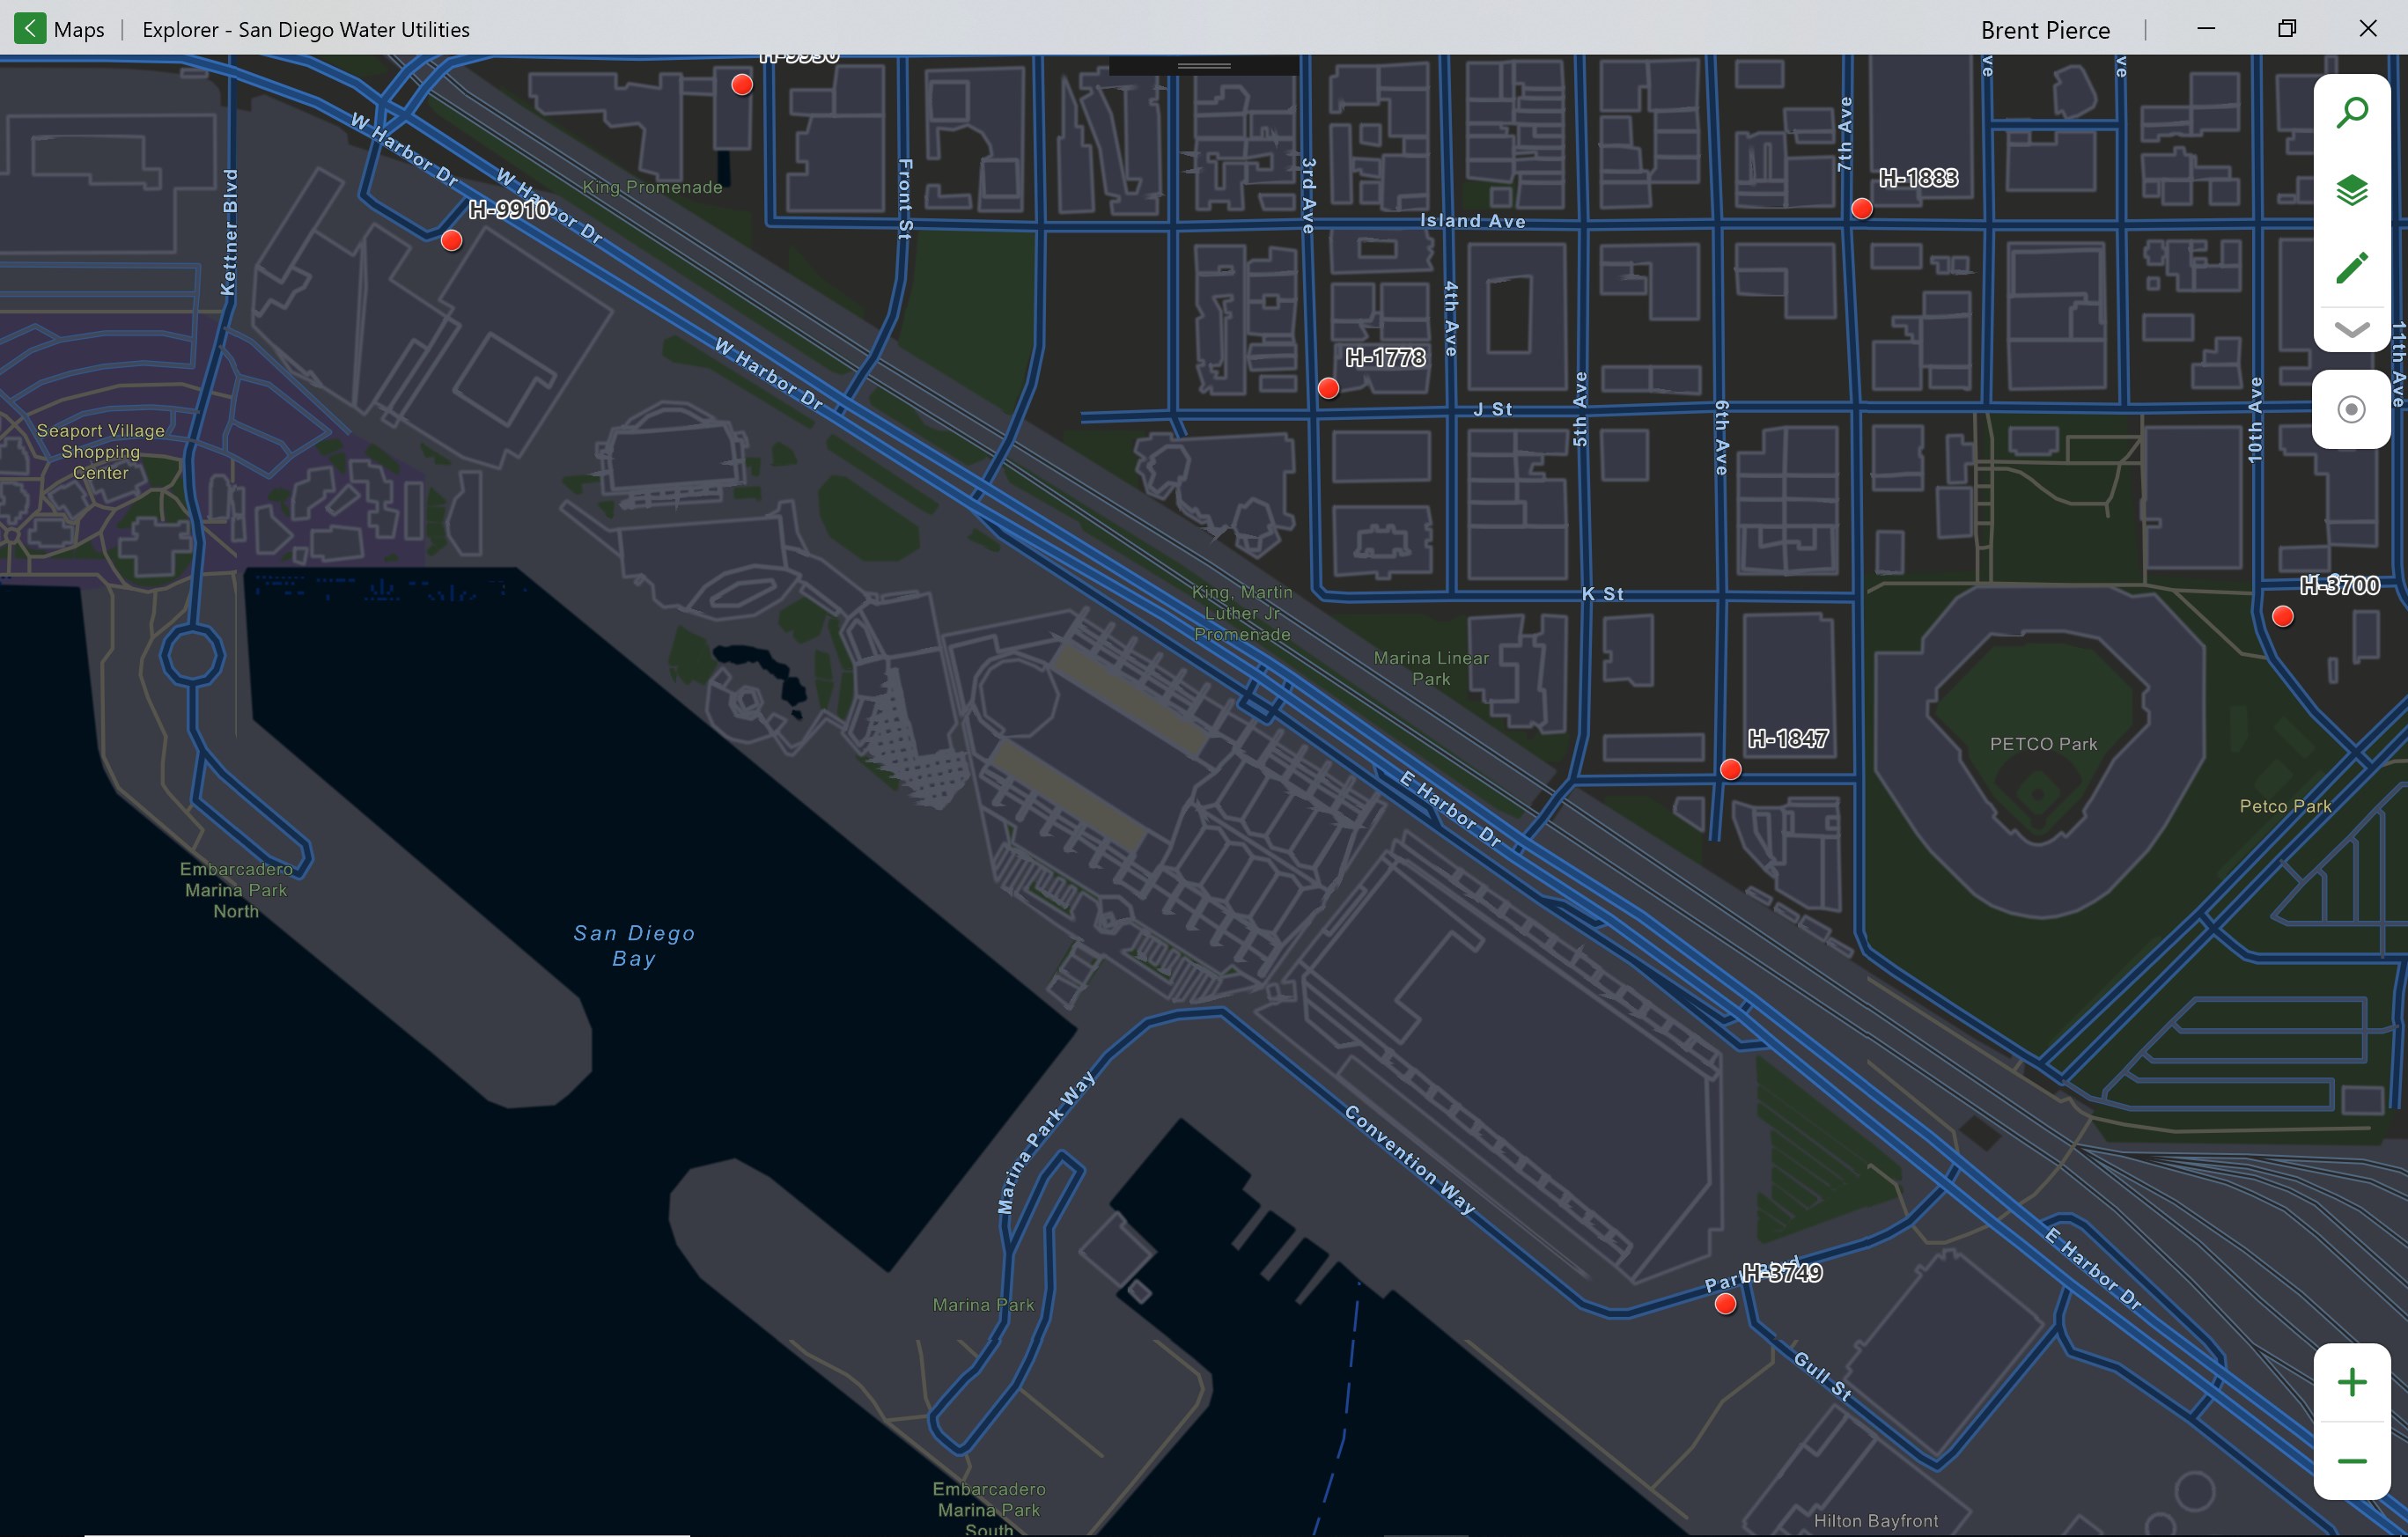Open the map search tool
Screen dimensions: 2408x1537
click(2351, 112)
